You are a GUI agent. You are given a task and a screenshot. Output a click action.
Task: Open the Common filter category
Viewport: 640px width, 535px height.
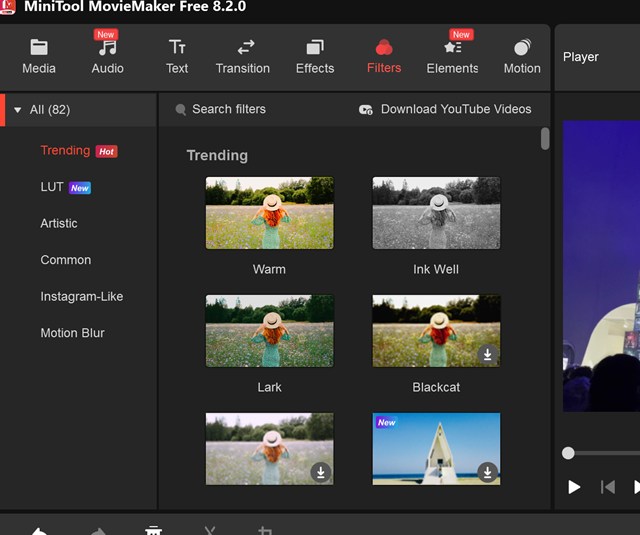pyautogui.click(x=66, y=260)
